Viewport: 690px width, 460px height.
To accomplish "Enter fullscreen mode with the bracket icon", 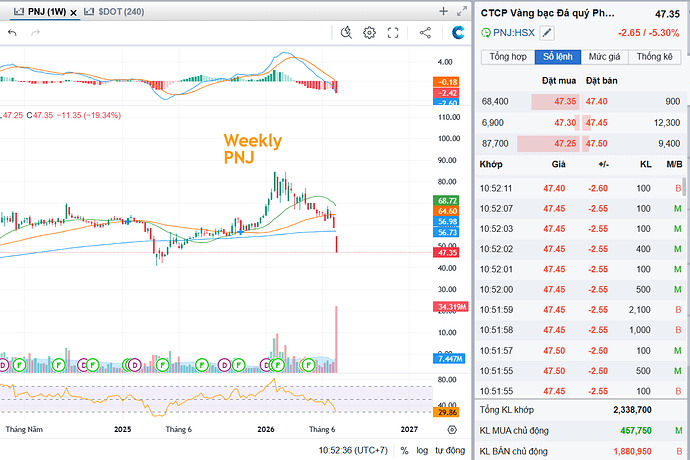I will (x=393, y=33).
